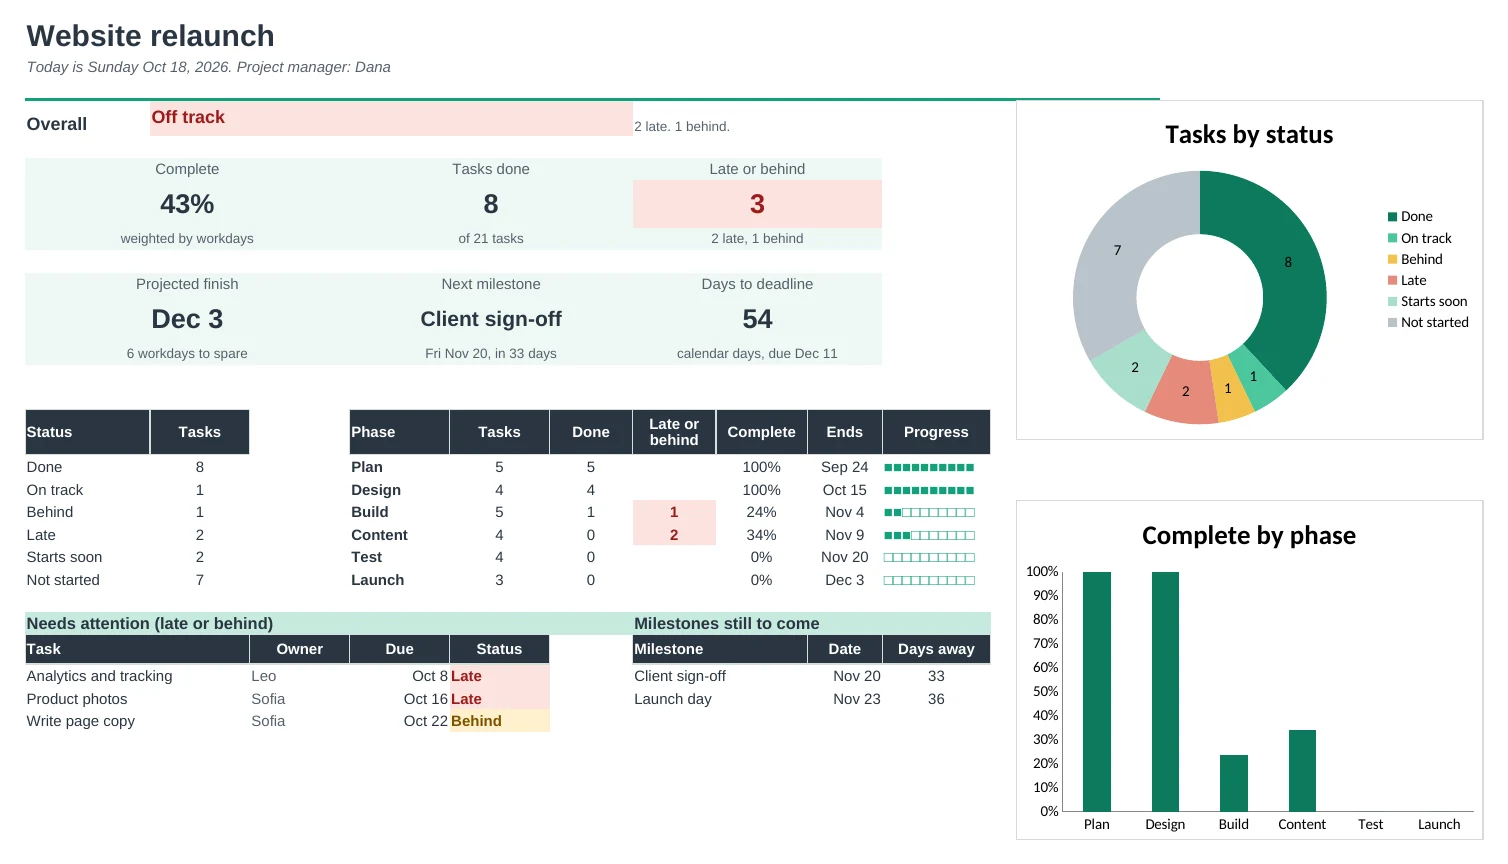Click the 'Tasks by status' chart title
1508x864 pixels.
1249,135
